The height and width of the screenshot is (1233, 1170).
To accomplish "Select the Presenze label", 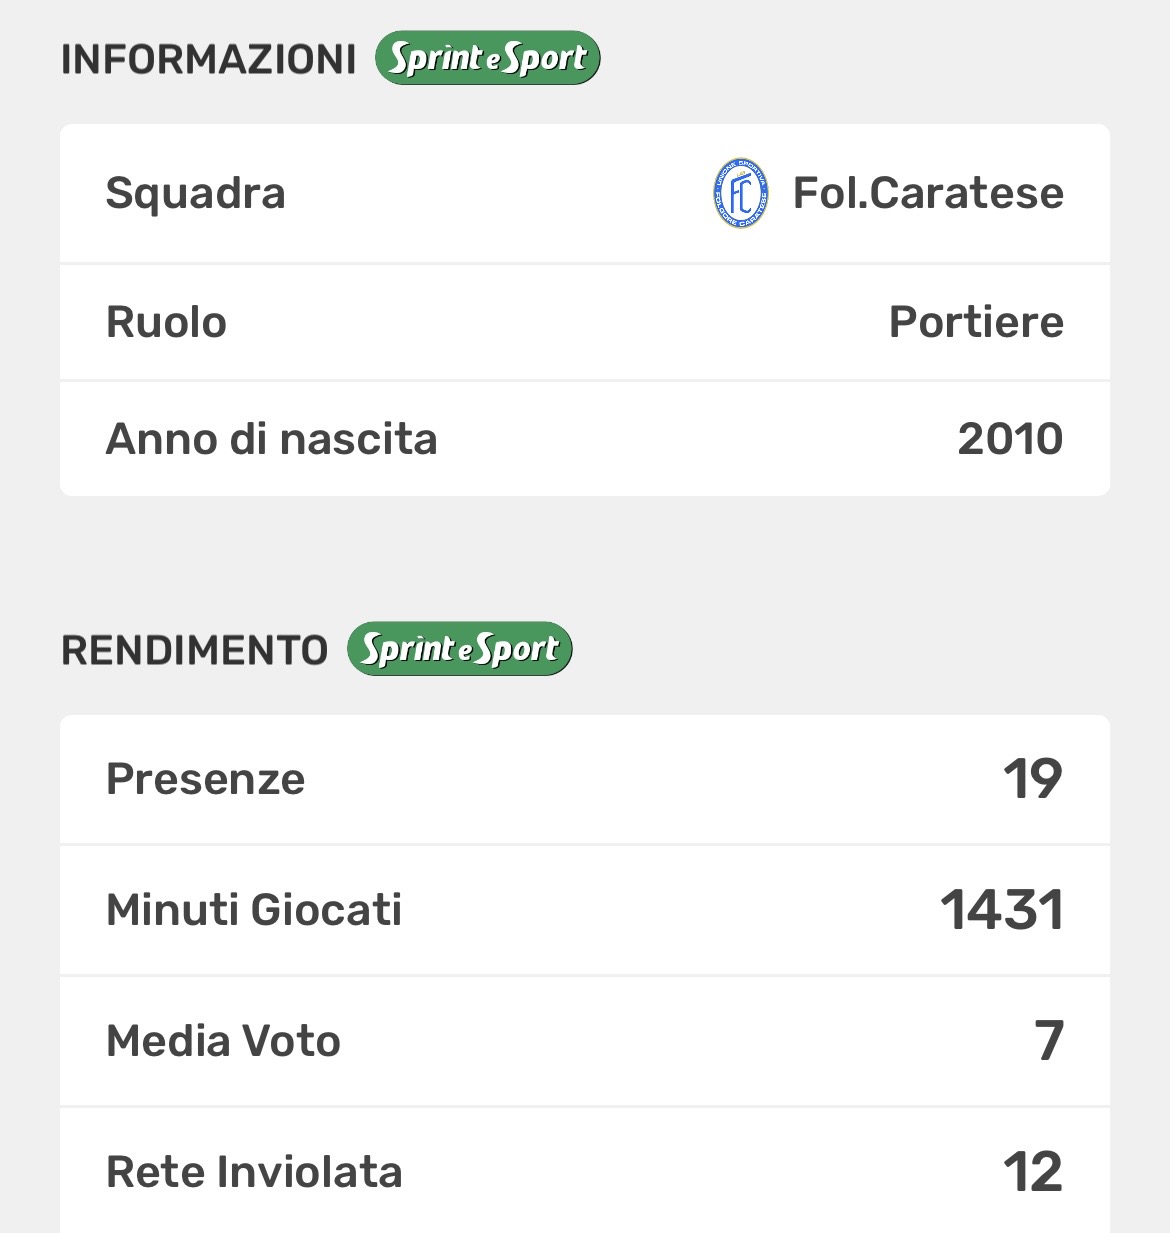I will [x=205, y=779].
